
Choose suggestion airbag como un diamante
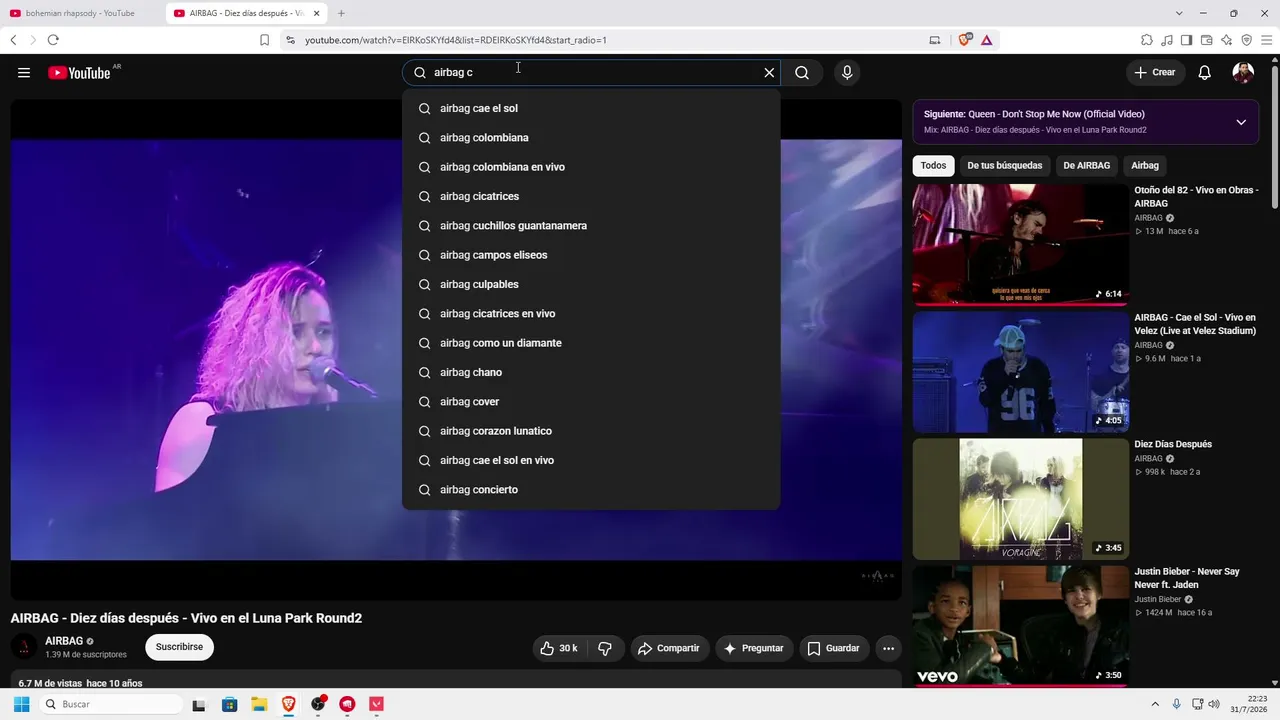(x=591, y=343)
